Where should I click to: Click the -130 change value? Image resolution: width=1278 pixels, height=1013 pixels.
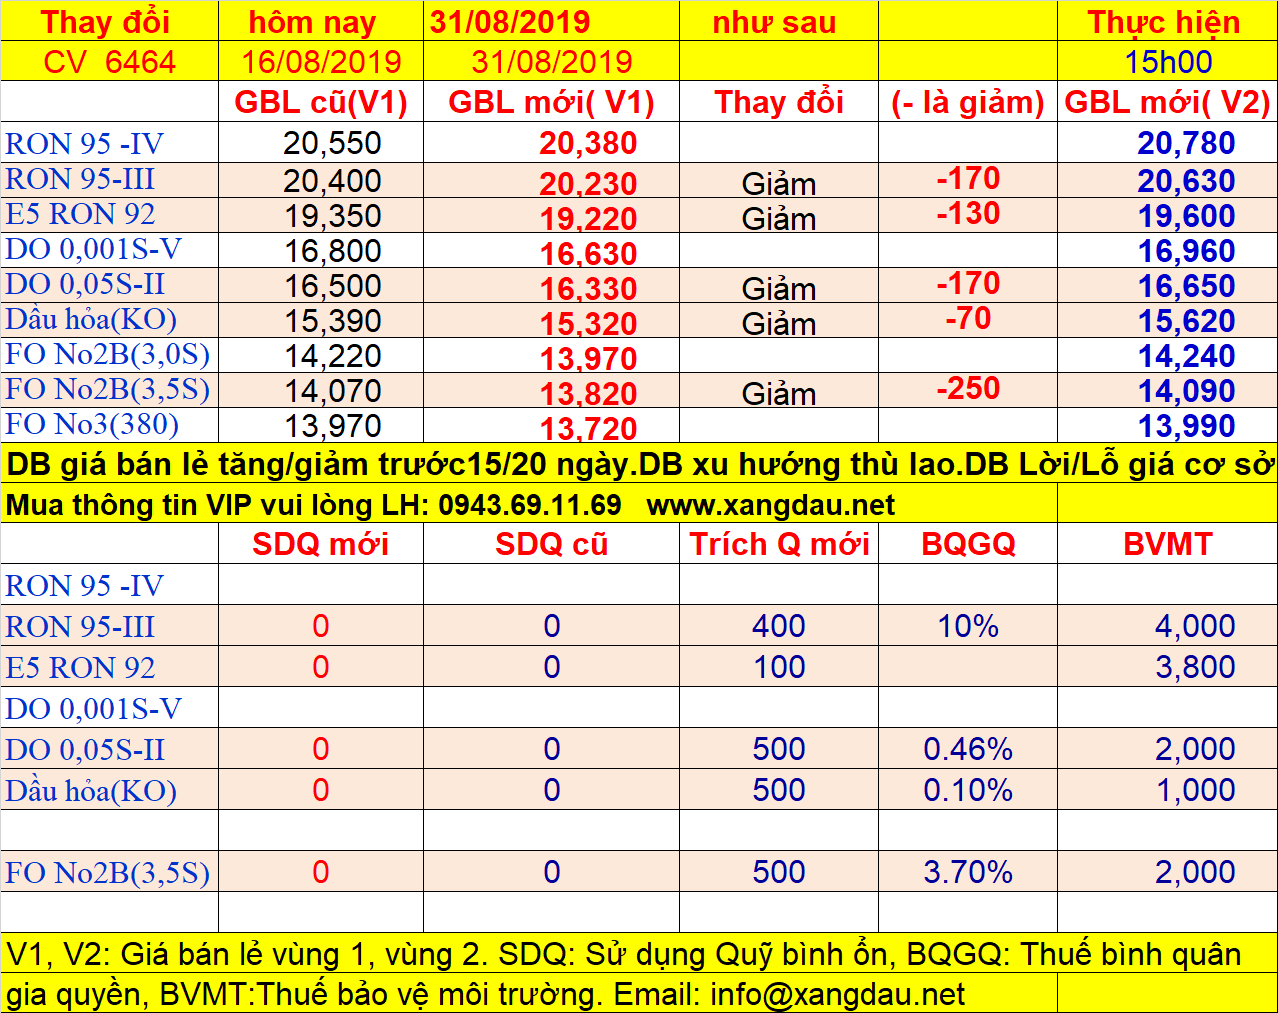coord(968,213)
